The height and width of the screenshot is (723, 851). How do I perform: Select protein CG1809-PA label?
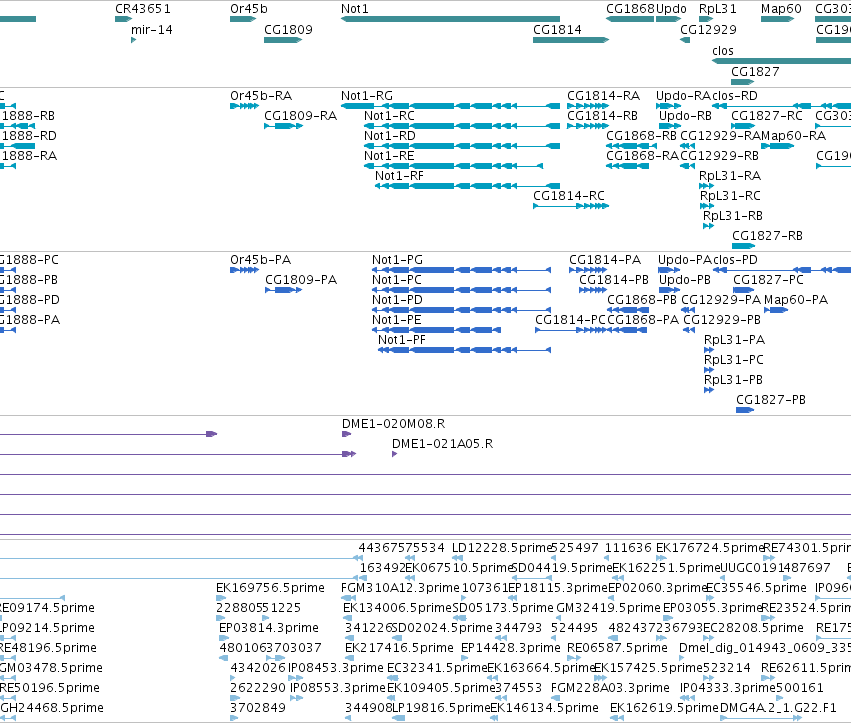pyautogui.click(x=301, y=280)
